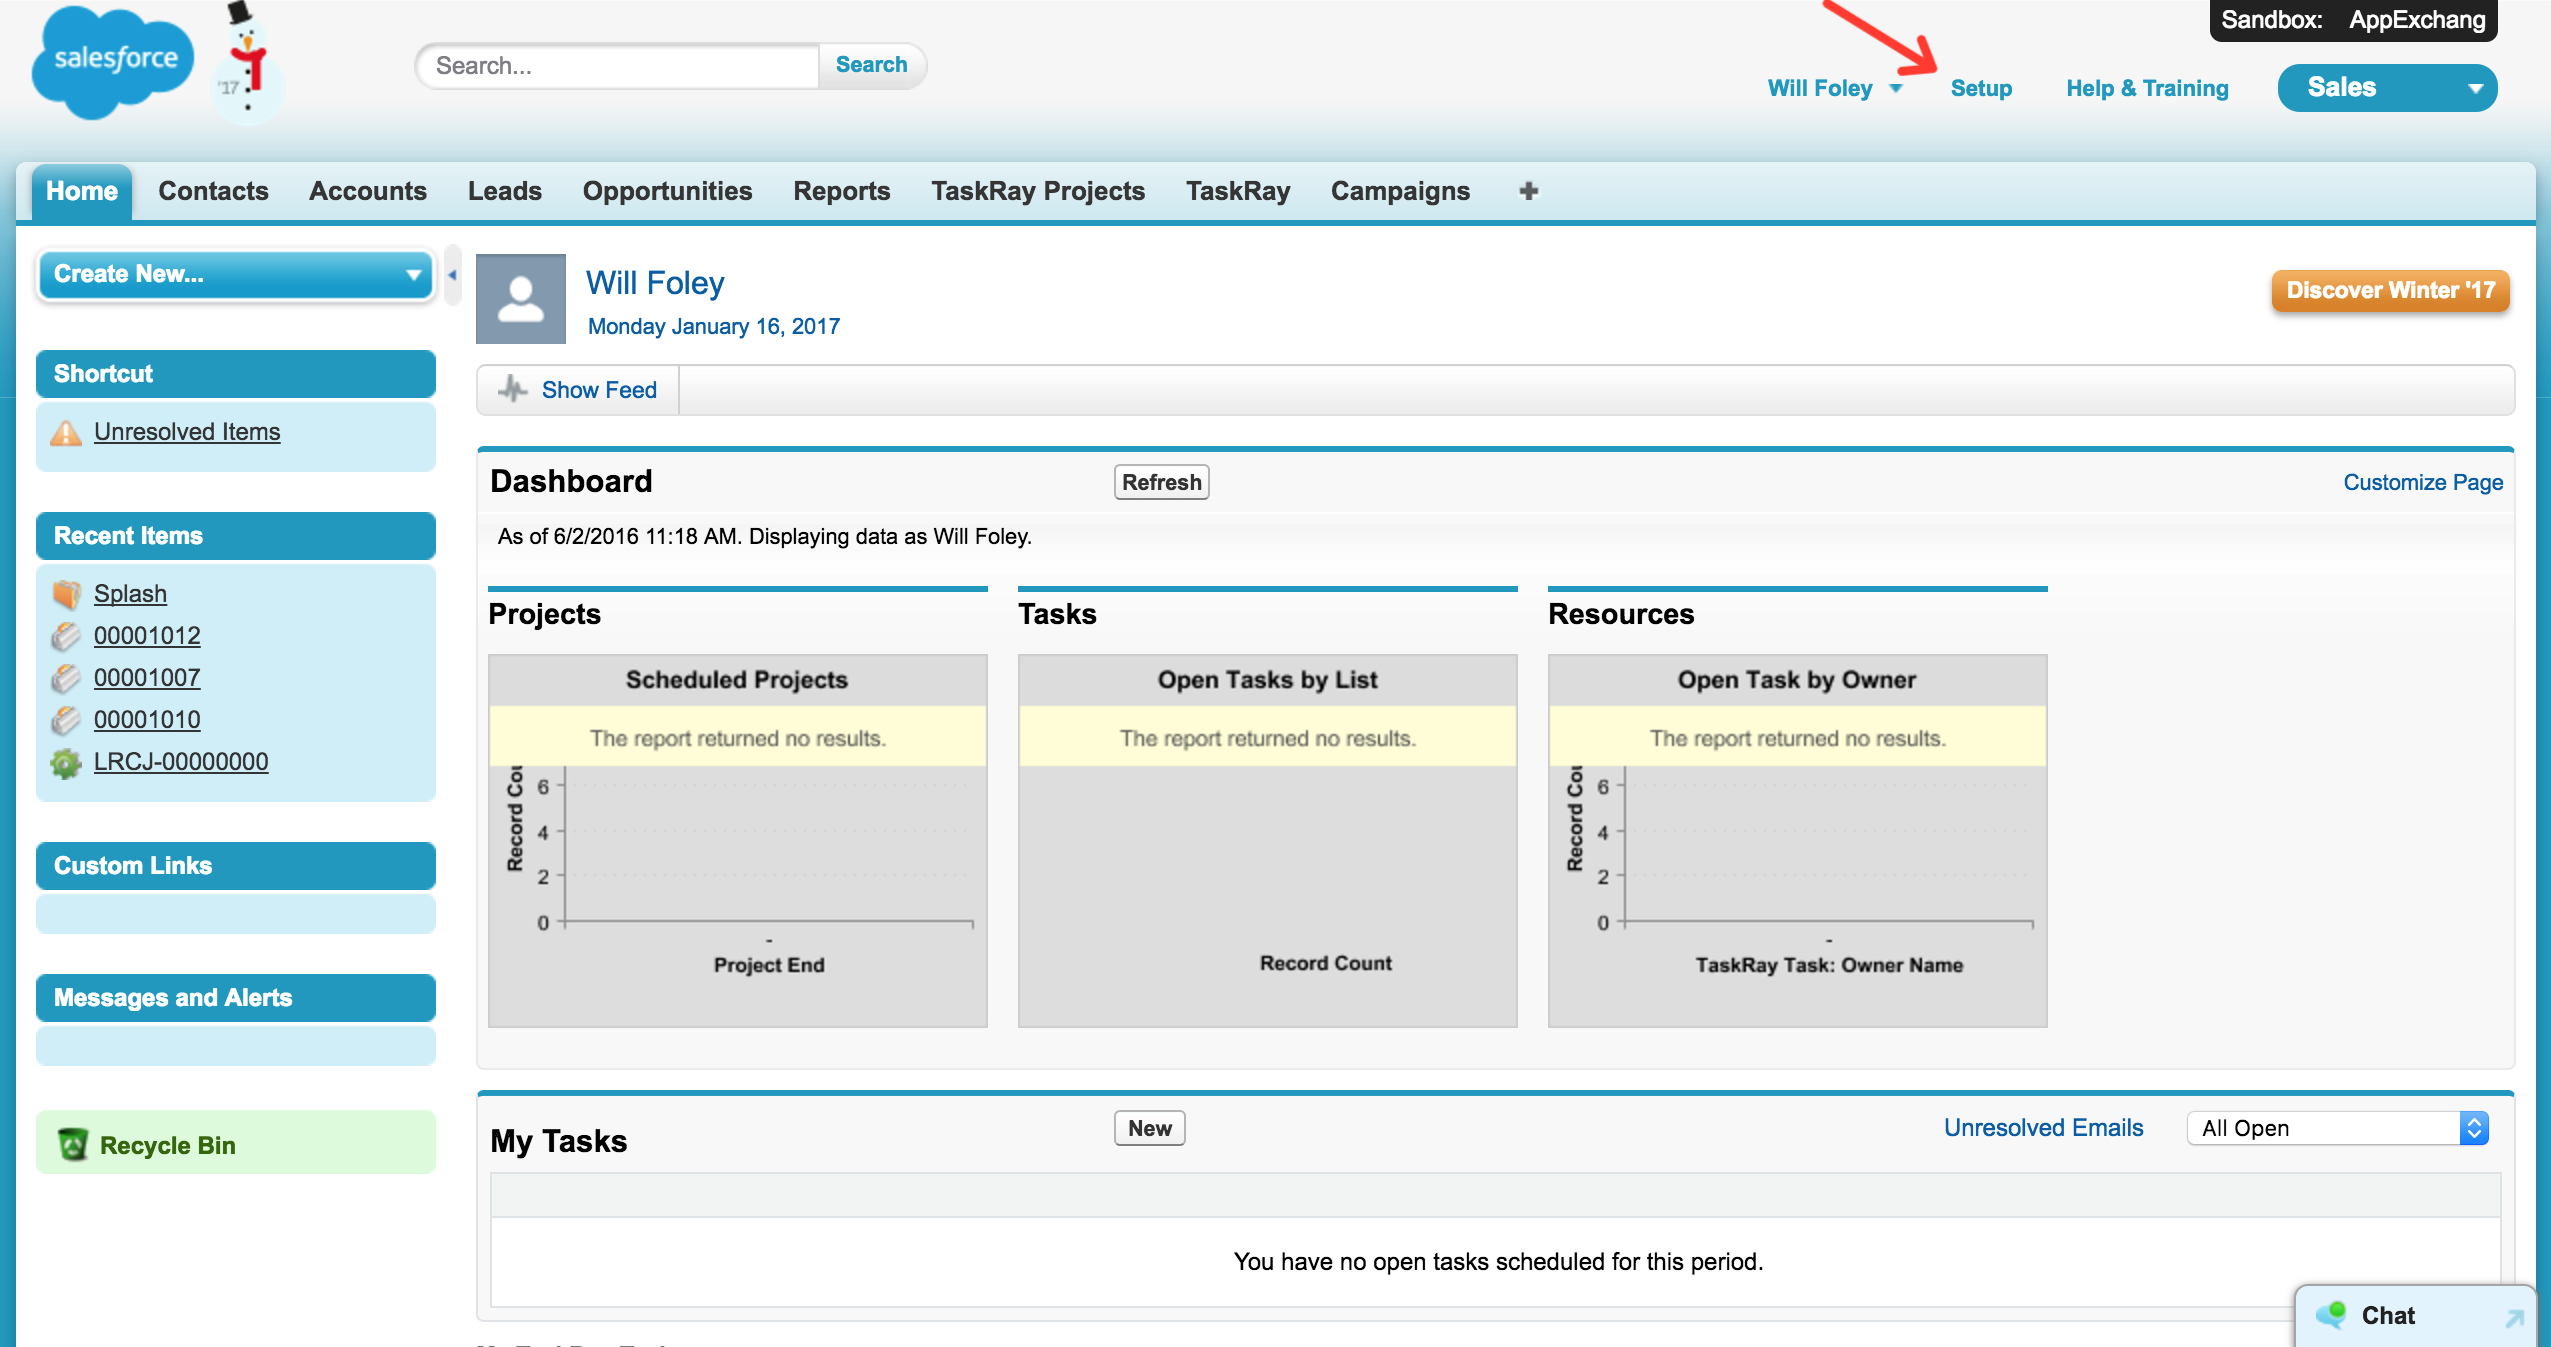The height and width of the screenshot is (1347, 2551).
Task: Open the Open Task by Owner chart
Action: coord(1798,841)
